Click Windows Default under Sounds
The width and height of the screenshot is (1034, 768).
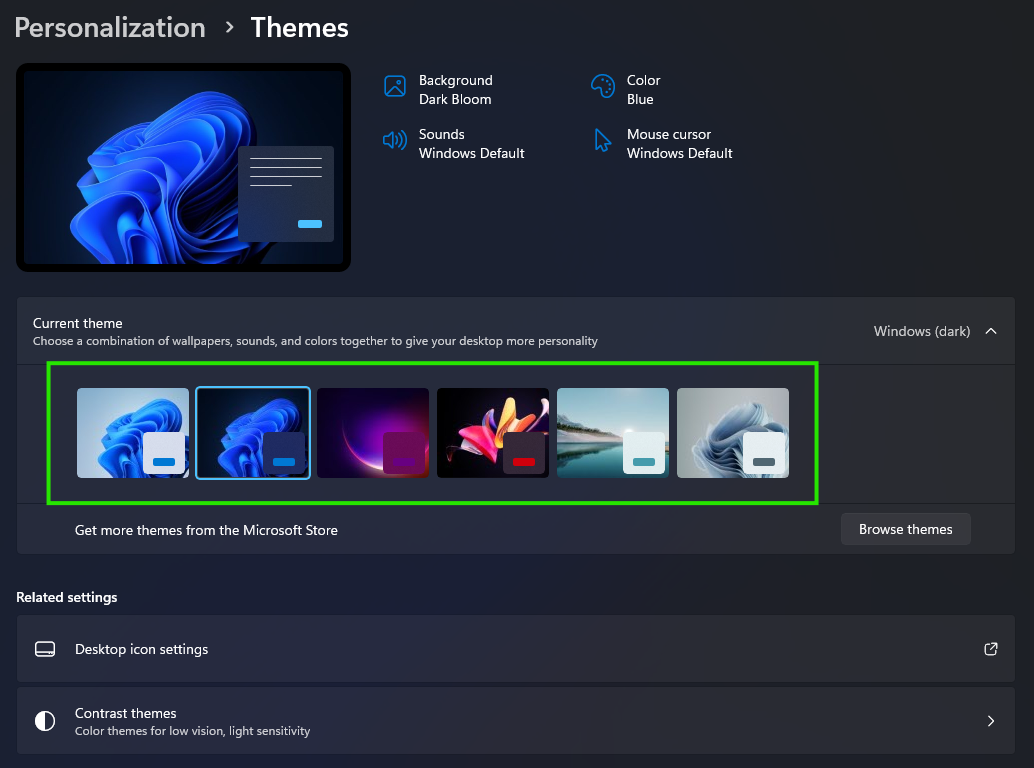(x=471, y=154)
